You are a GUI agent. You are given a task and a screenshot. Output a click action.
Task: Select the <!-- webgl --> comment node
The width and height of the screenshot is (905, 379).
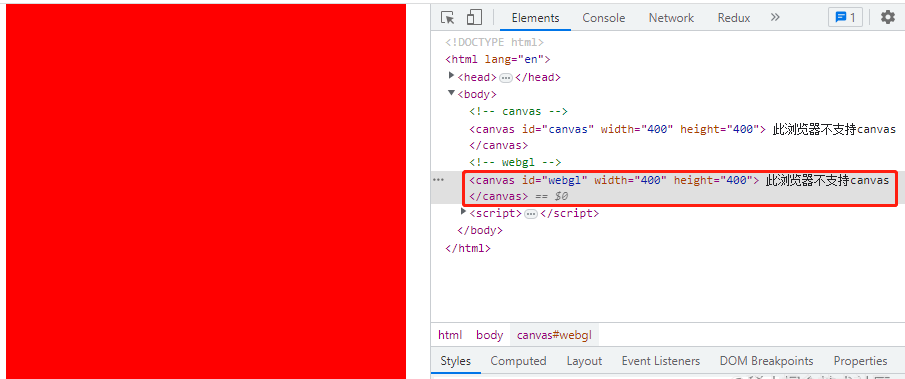click(x=515, y=163)
